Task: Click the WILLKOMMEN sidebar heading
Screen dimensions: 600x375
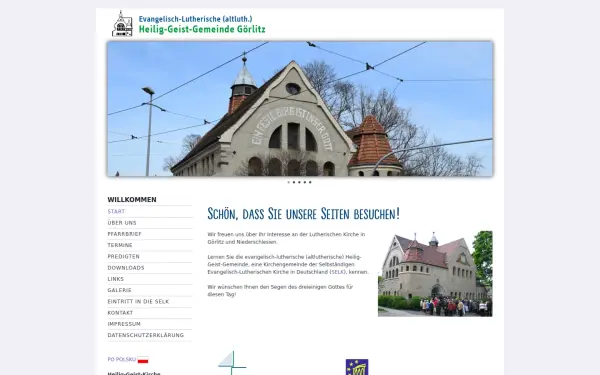Action: coord(132,200)
